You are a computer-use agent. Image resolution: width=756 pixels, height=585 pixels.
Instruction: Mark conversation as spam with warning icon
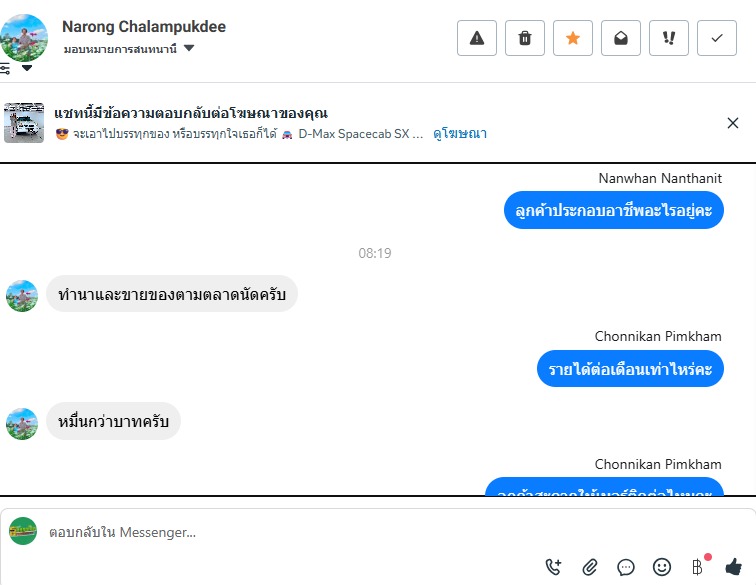tap(476, 38)
